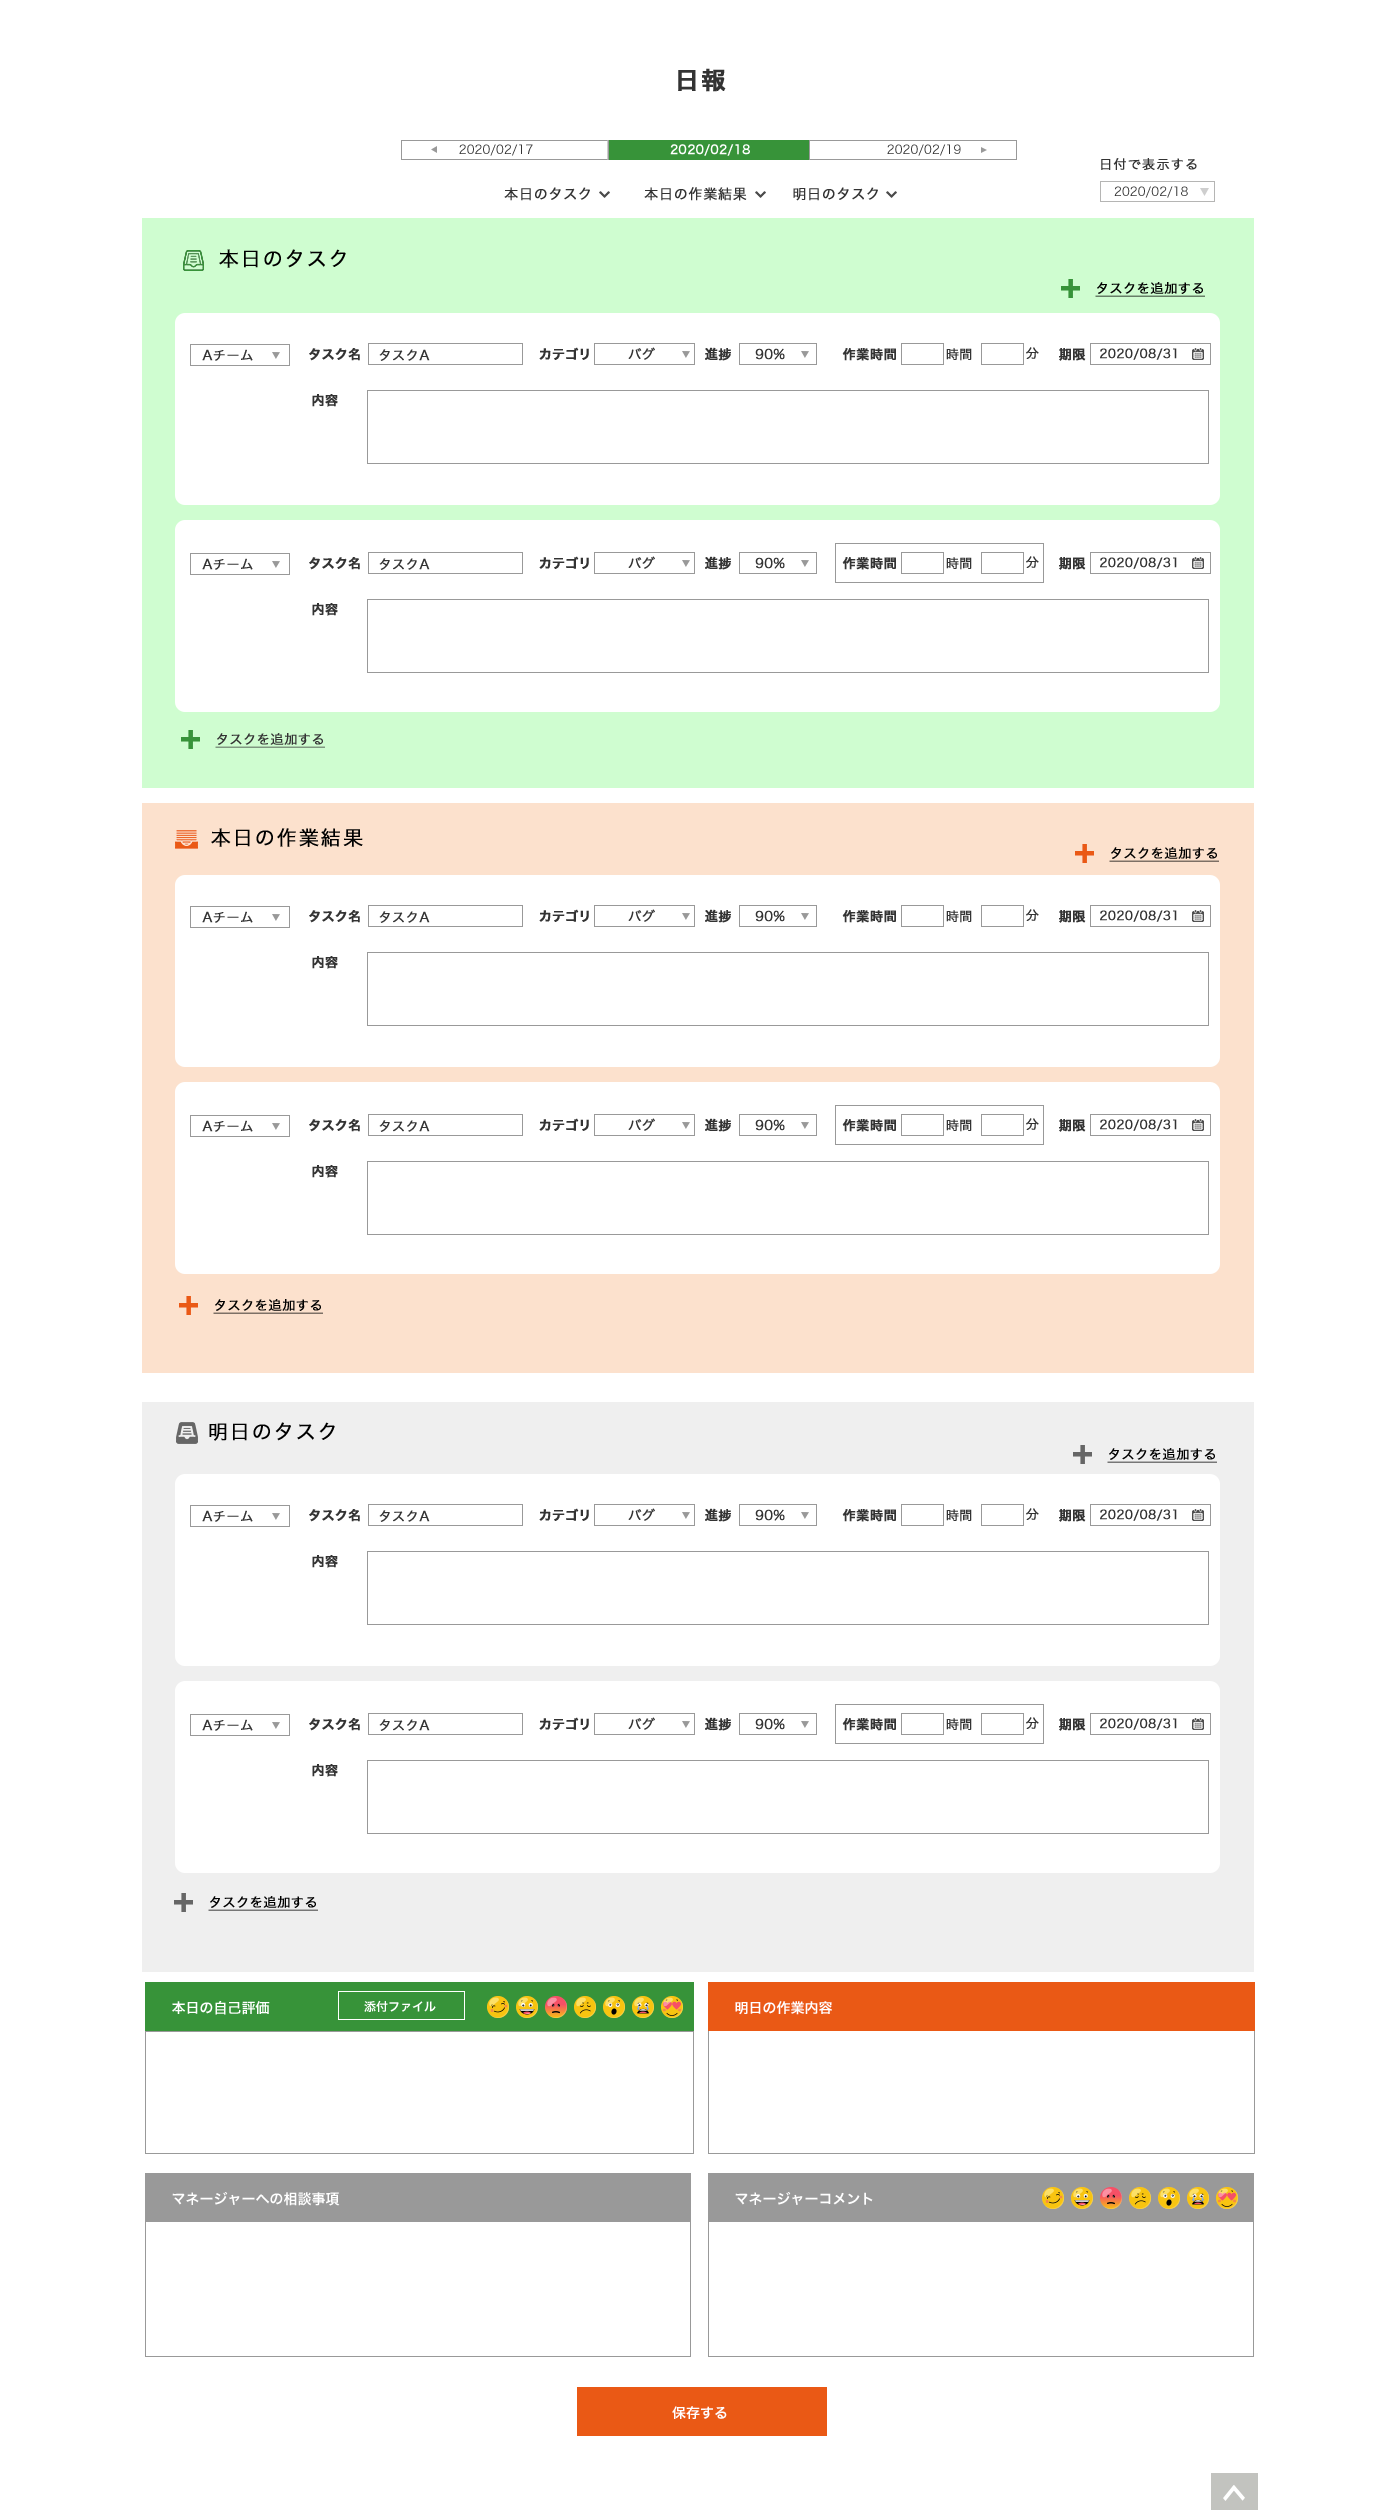Viewport: 1400px width, 2510px height.
Task: Go to previous day with left arrow
Action: pyautogui.click(x=434, y=150)
